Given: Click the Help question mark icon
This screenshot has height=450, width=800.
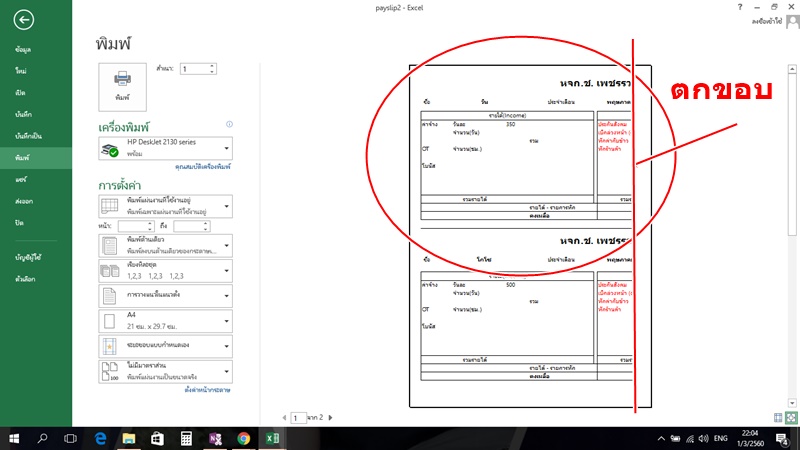Looking at the screenshot, I should coord(740,7).
